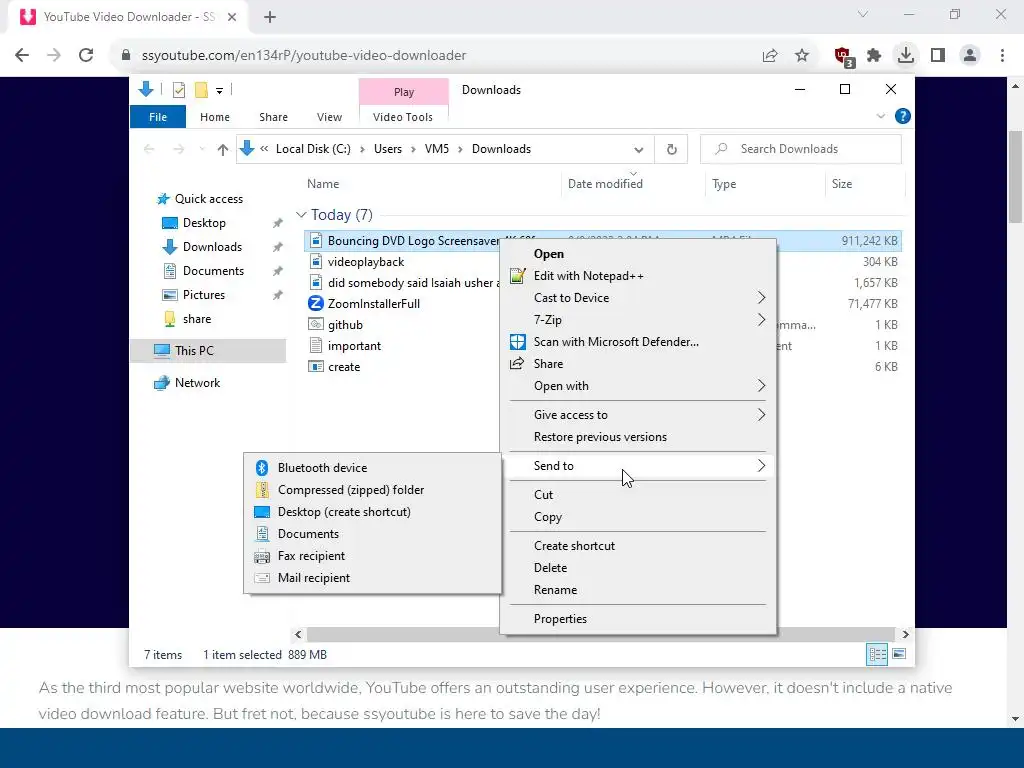Viewport: 1024px width, 768px height.
Task: Open the Share ribbon tab
Action: (x=273, y=117)
